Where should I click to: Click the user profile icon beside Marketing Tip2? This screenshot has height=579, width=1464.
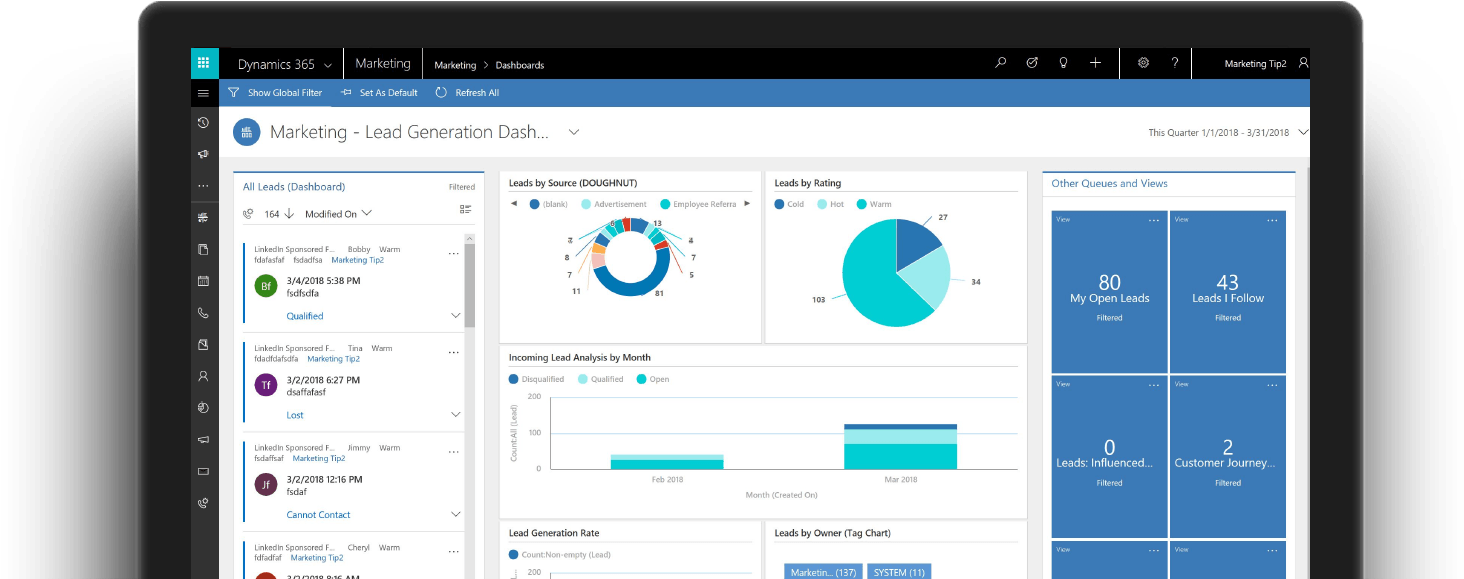tap(1302, 63)
